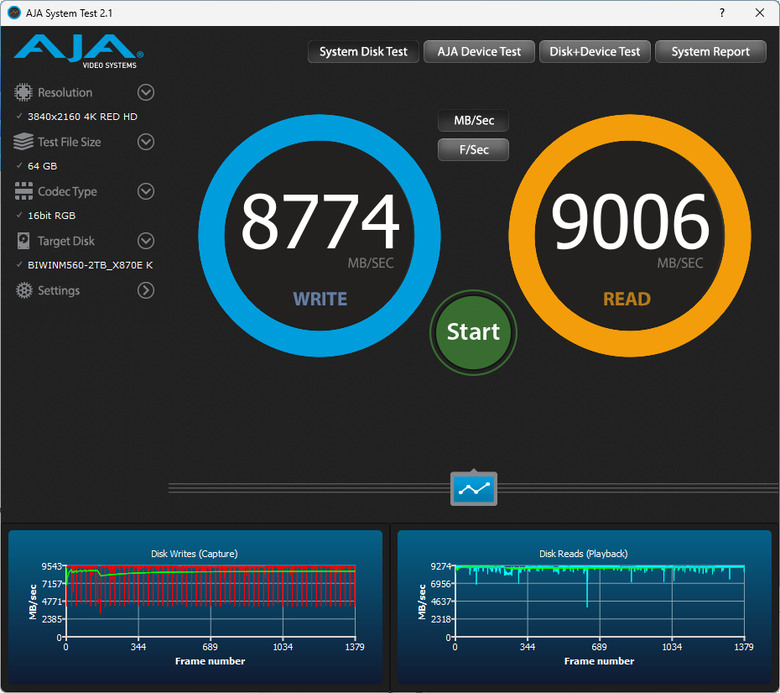This screenshot has height=693, width=780.
Task: Click the Target Disk drive icon
Action: (23, 241)
